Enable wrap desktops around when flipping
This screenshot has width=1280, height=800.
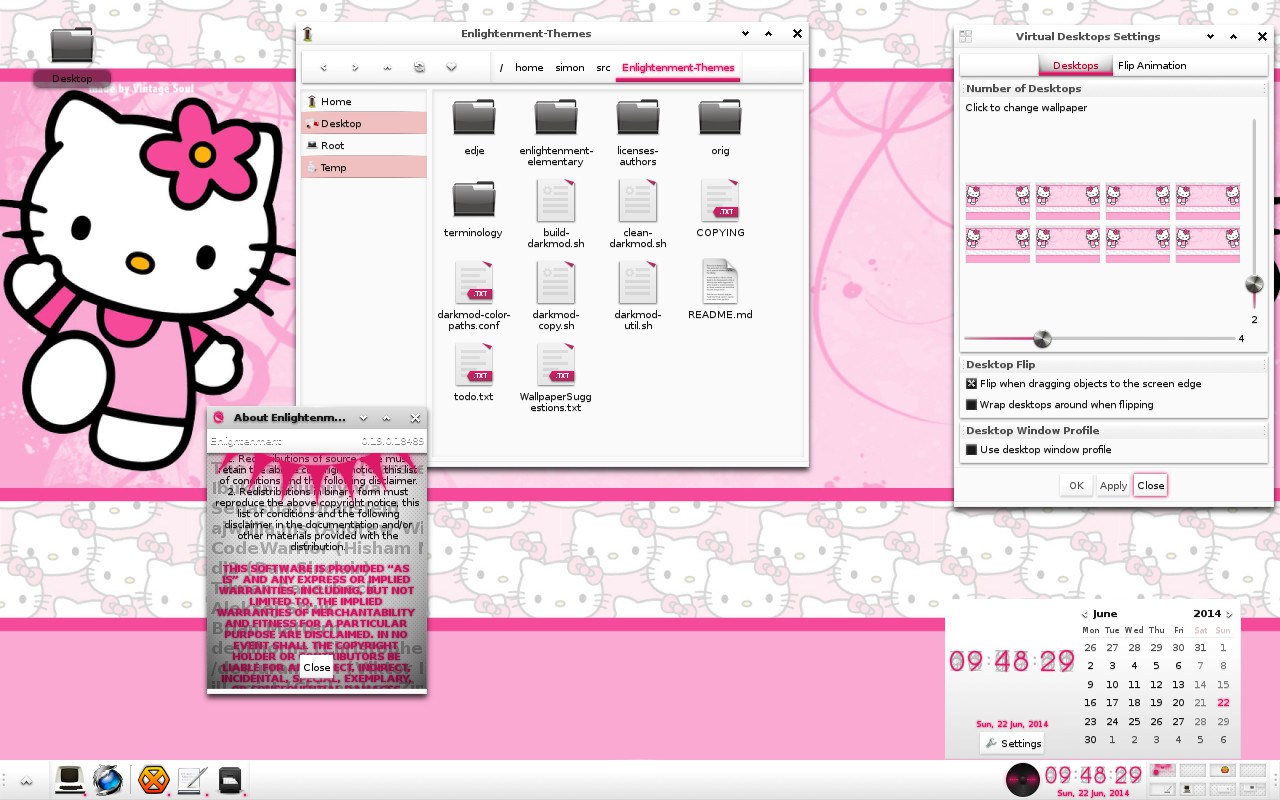[971, 405]
